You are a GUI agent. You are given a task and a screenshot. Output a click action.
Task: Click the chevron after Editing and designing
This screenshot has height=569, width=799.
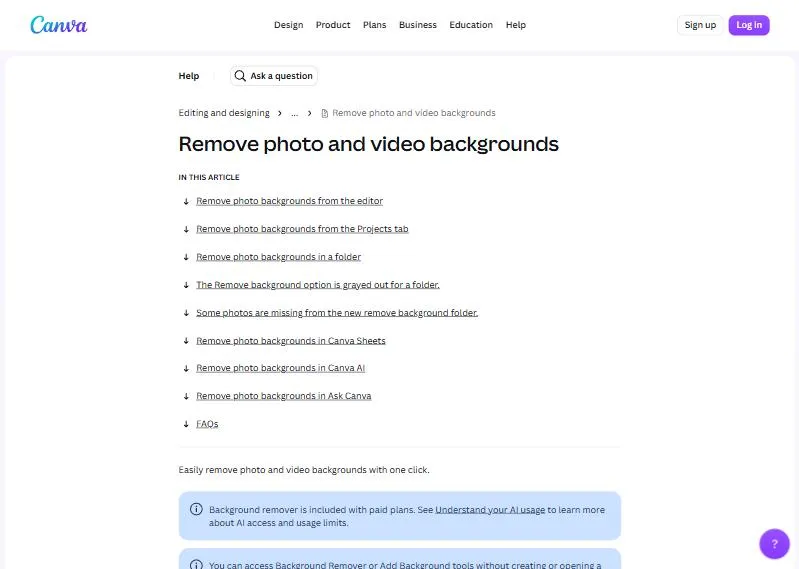(x=279, y=113)
